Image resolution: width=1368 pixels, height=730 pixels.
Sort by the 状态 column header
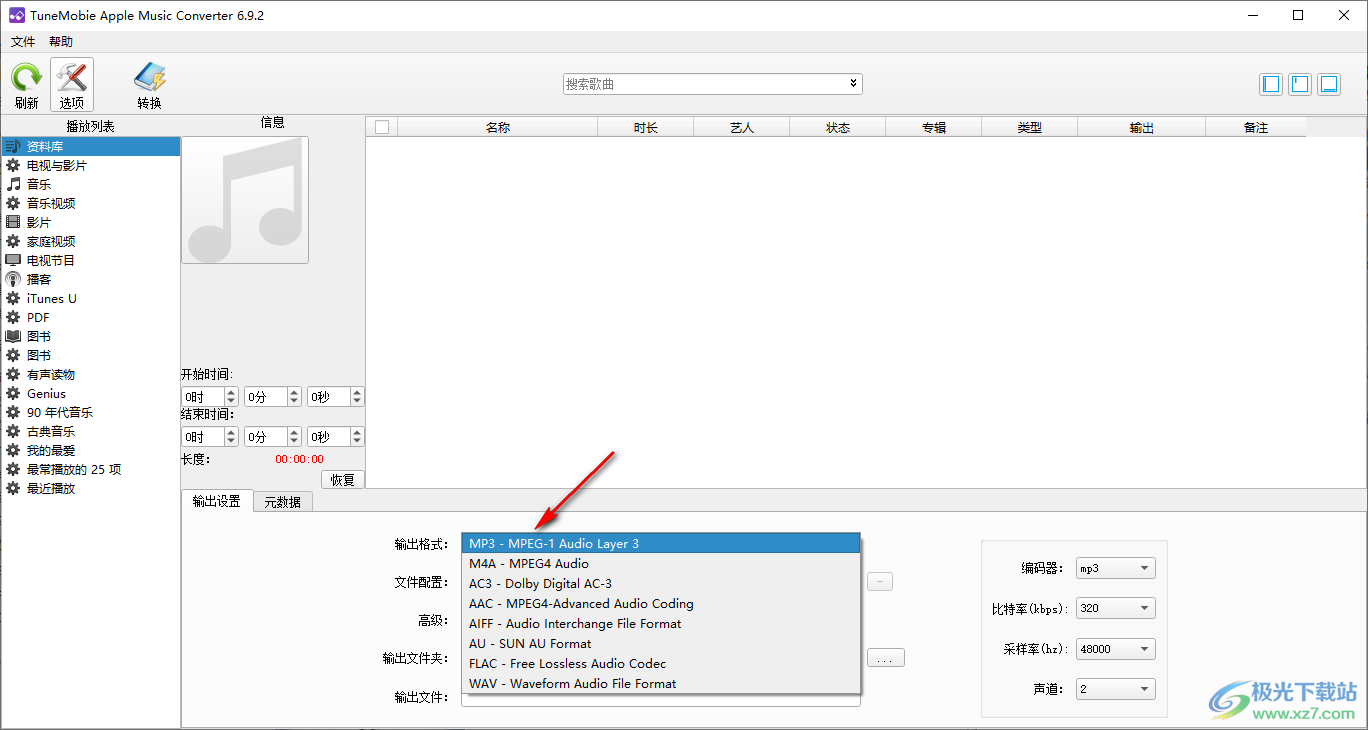838,127
